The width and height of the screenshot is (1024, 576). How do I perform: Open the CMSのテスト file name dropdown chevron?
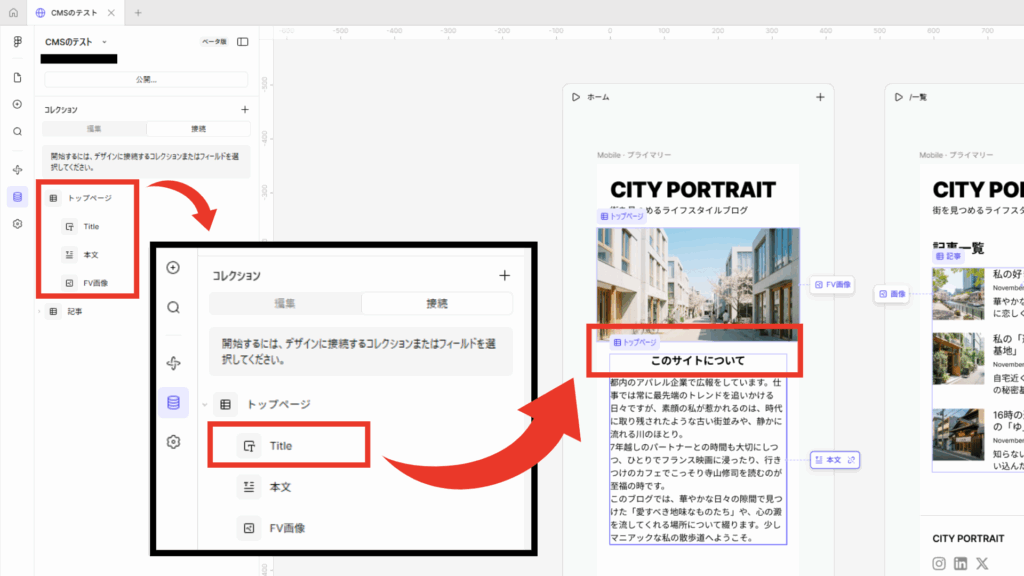coord(104,42)
